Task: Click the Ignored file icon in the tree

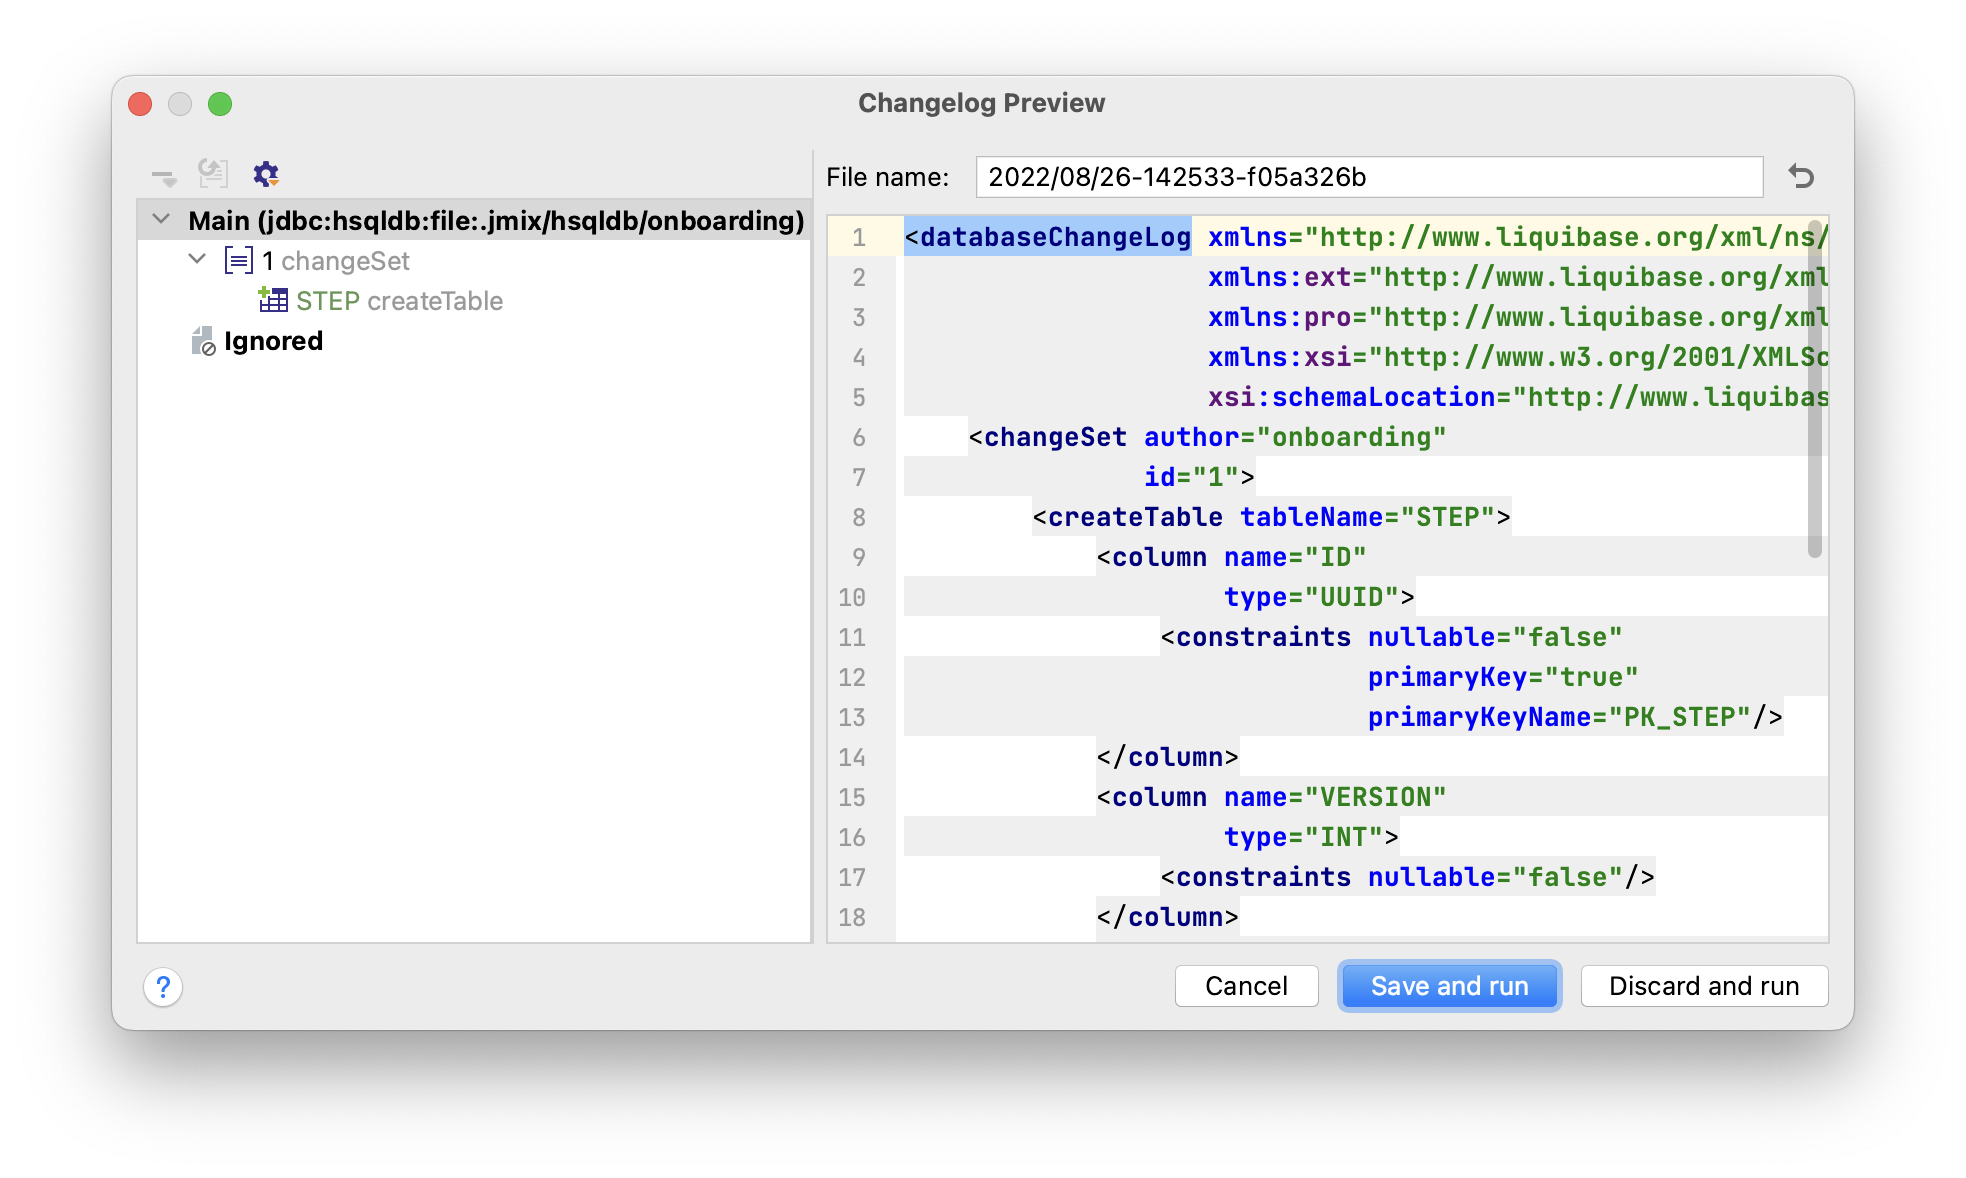Action: tap(203, 341)
